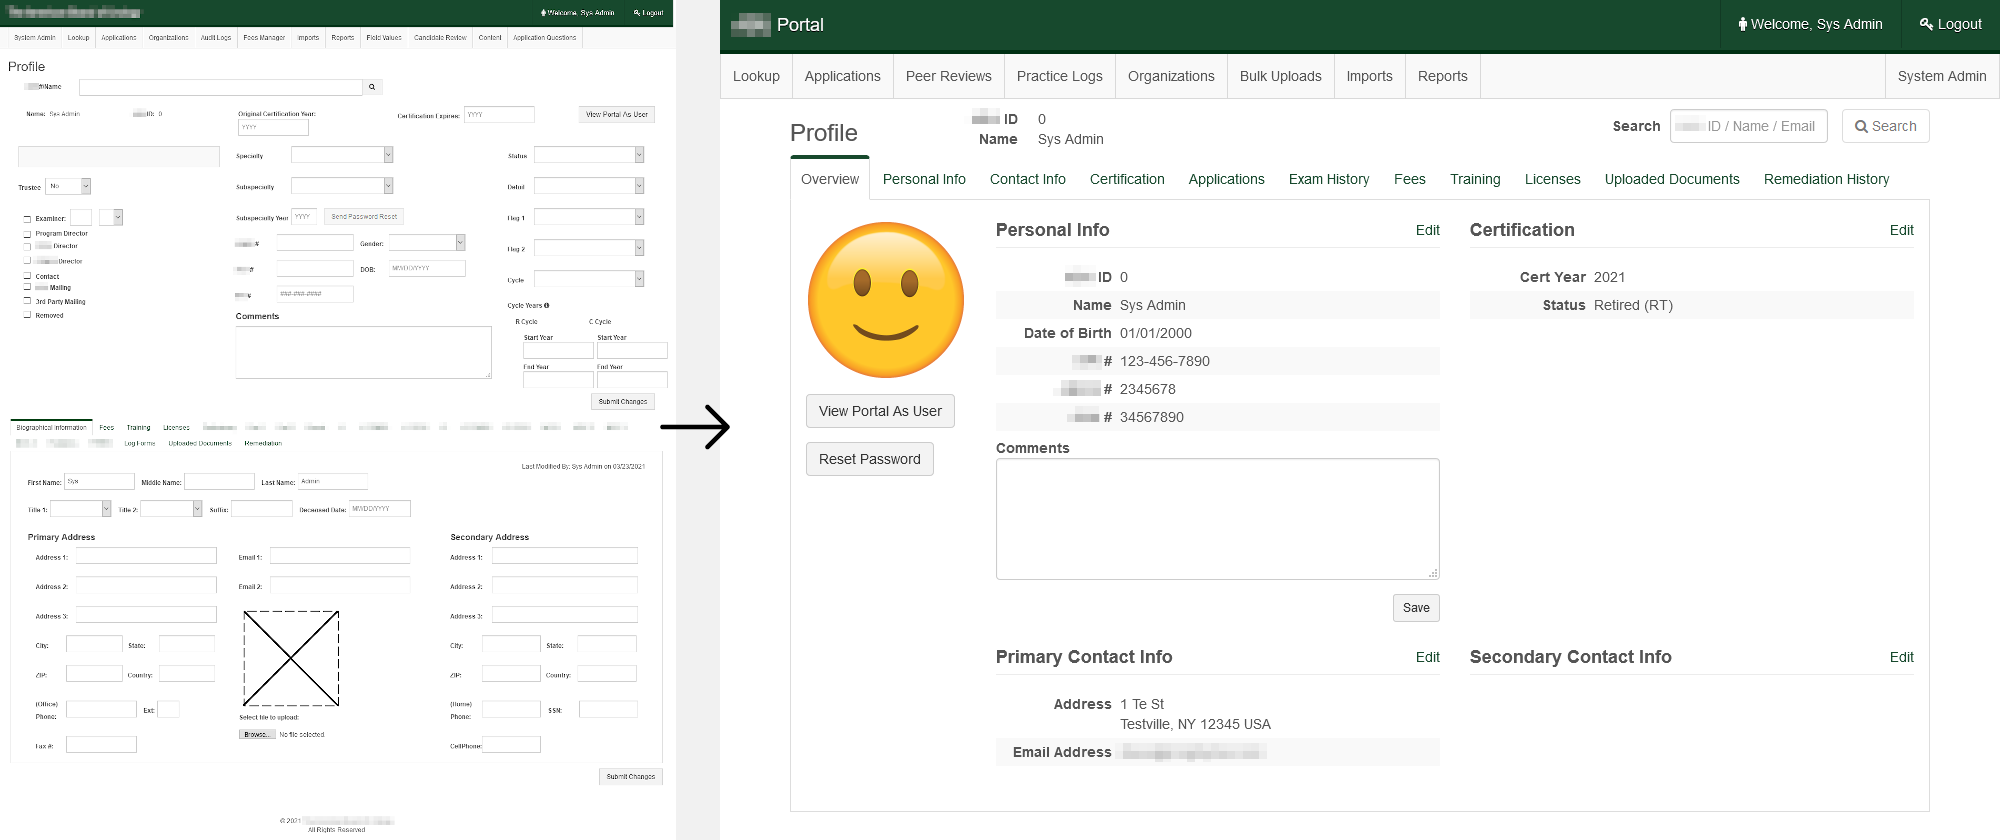2000x840 pixels.
Task: Enable the 3rd Party Mailing checkbox
Action: [x=27, y=300]
